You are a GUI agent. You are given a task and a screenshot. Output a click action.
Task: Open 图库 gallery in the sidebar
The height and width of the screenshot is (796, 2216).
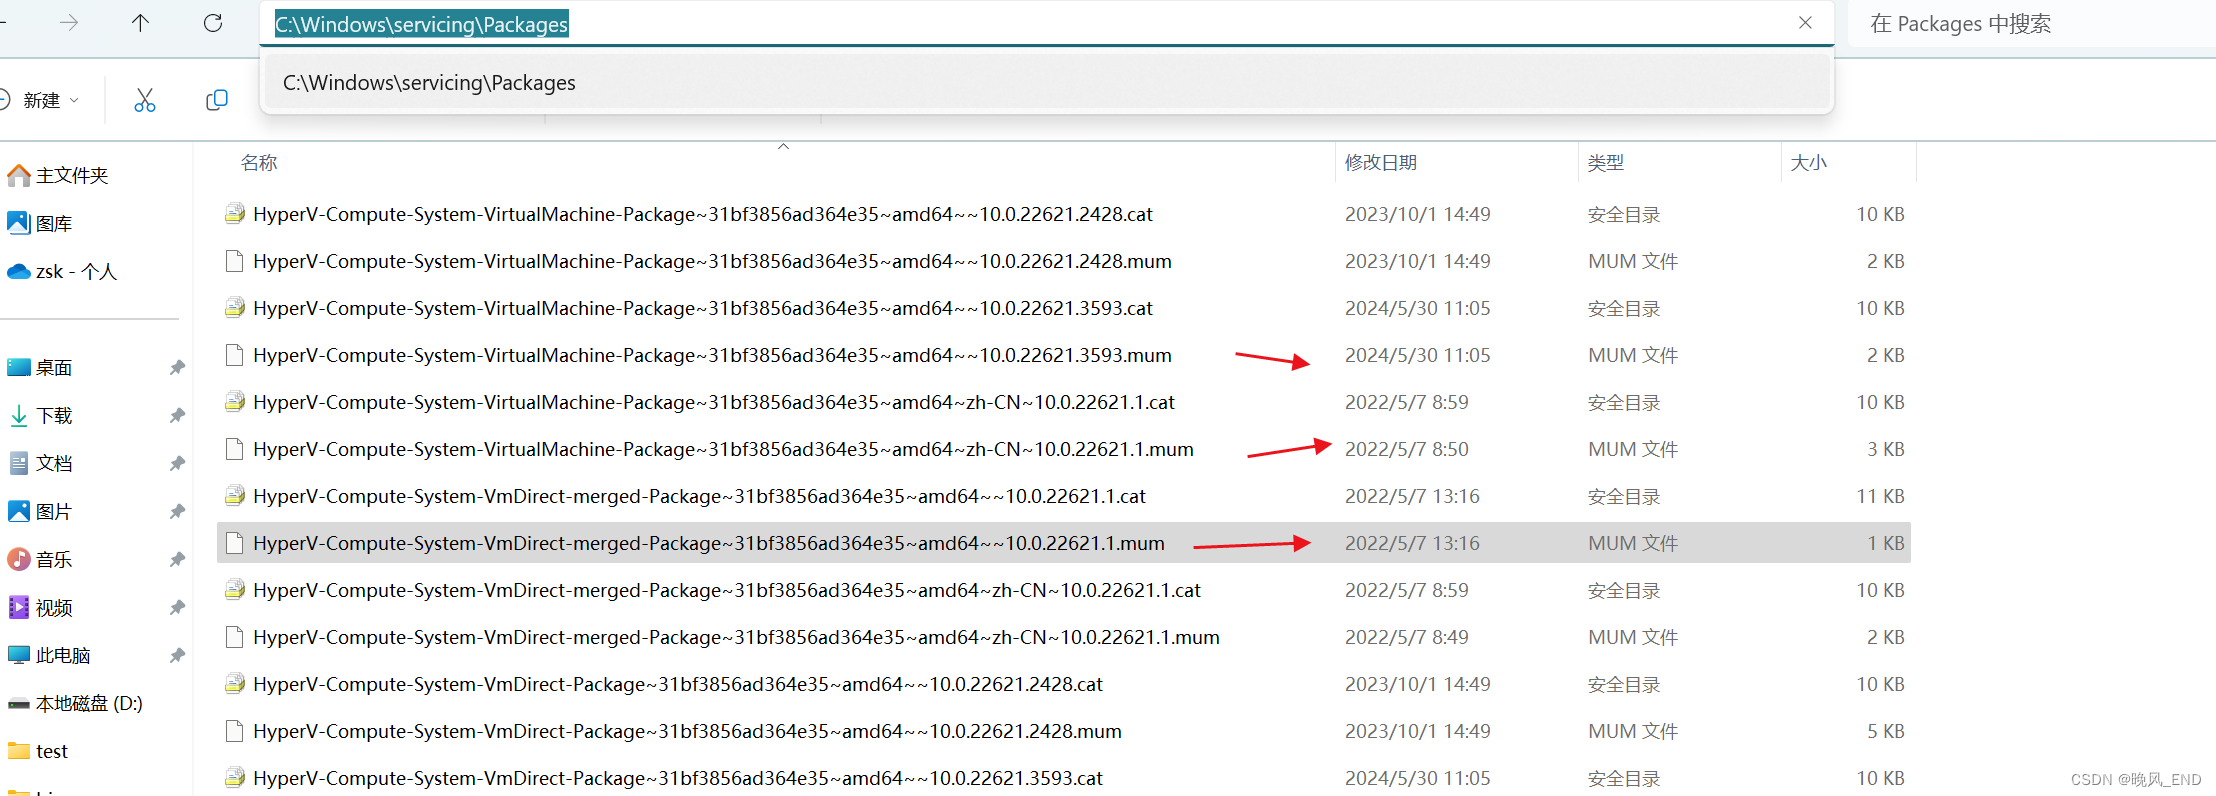(x=42, y=223)
